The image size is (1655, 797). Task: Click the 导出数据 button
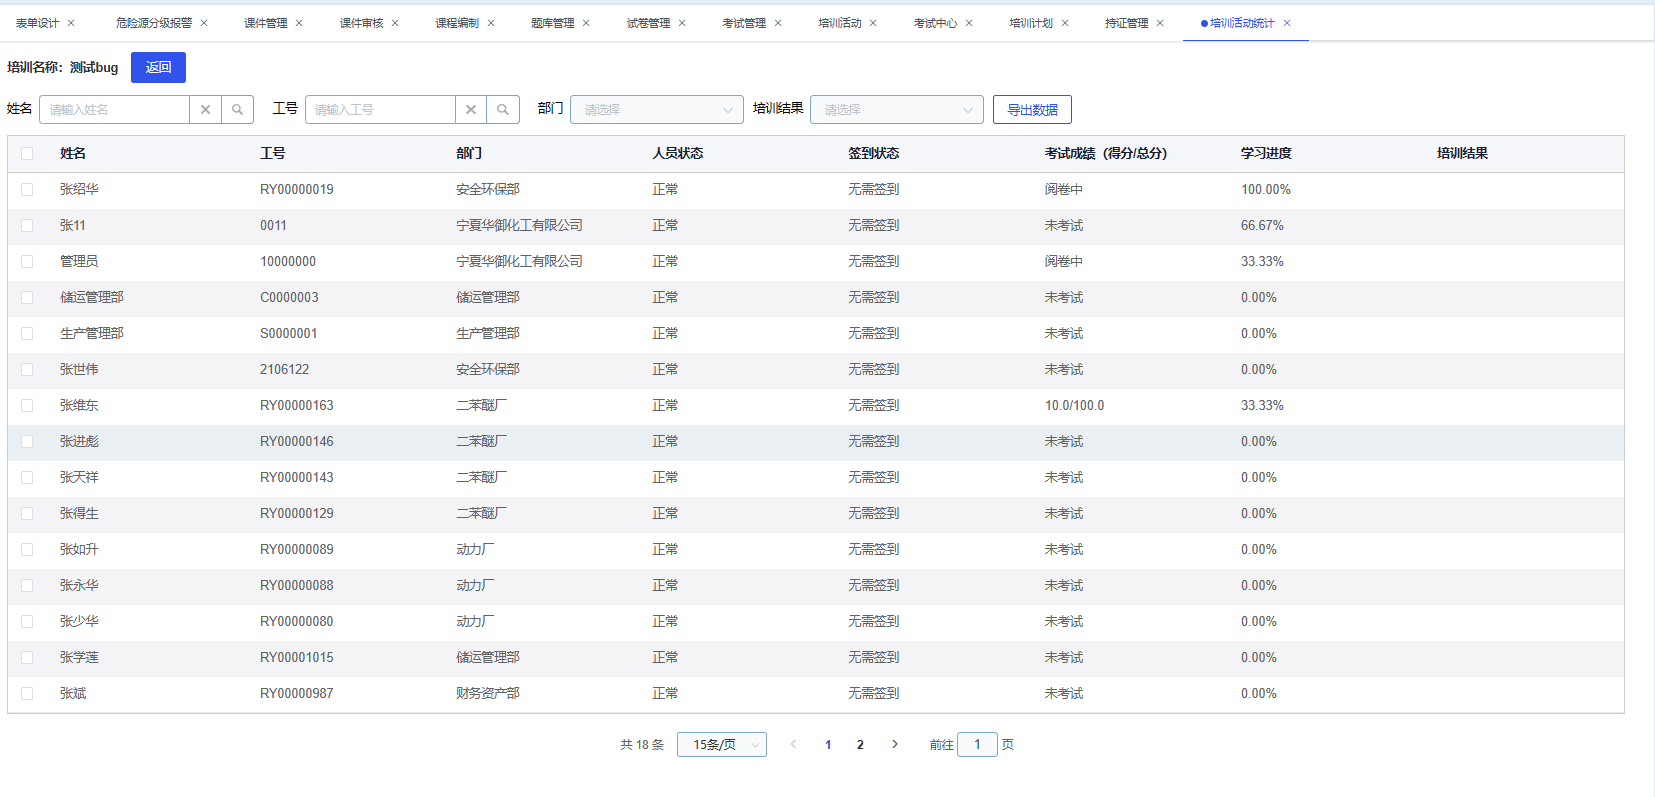pos(1032,110)
